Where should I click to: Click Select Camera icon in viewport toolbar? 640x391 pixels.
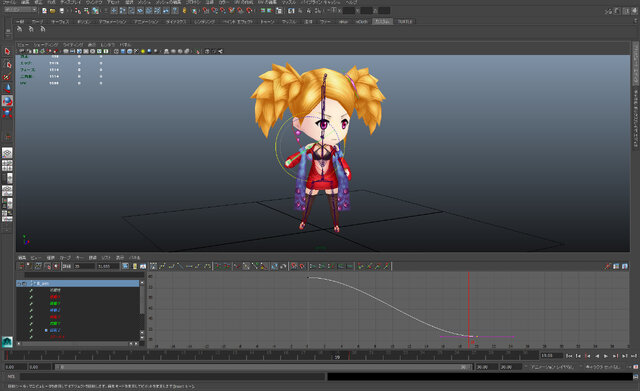22,51
